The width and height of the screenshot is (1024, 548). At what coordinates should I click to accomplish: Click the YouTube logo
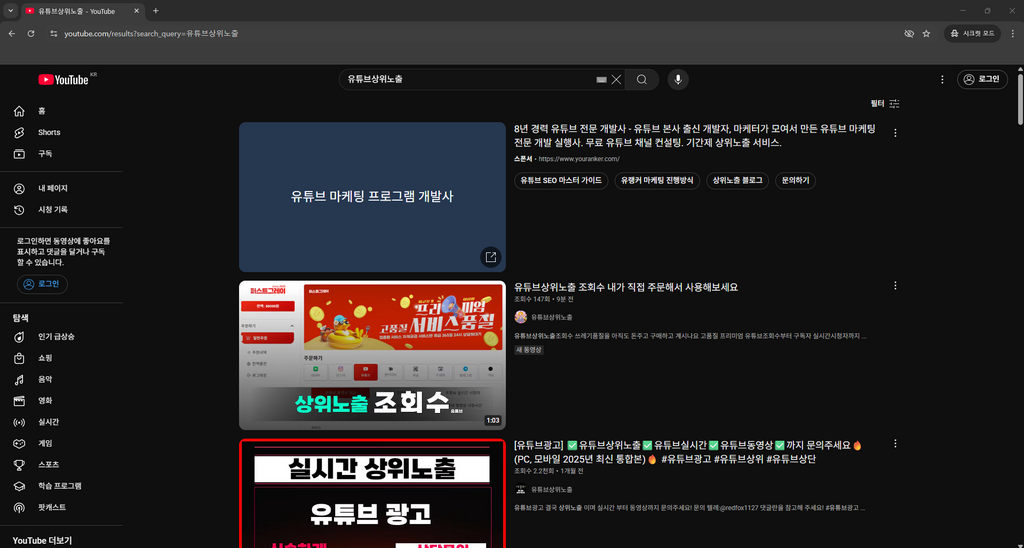[63, 80]
